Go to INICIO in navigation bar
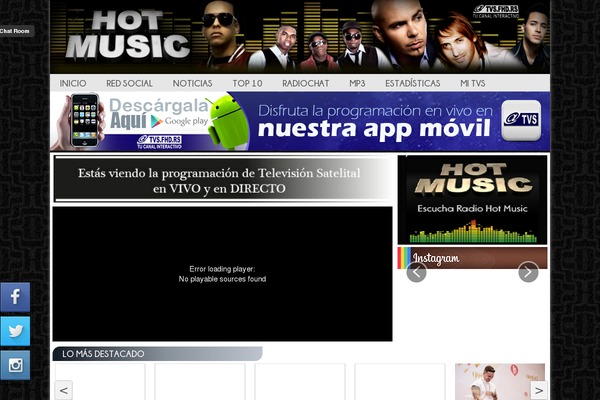This screenshot has height=400, width=600. click(73, 83)
